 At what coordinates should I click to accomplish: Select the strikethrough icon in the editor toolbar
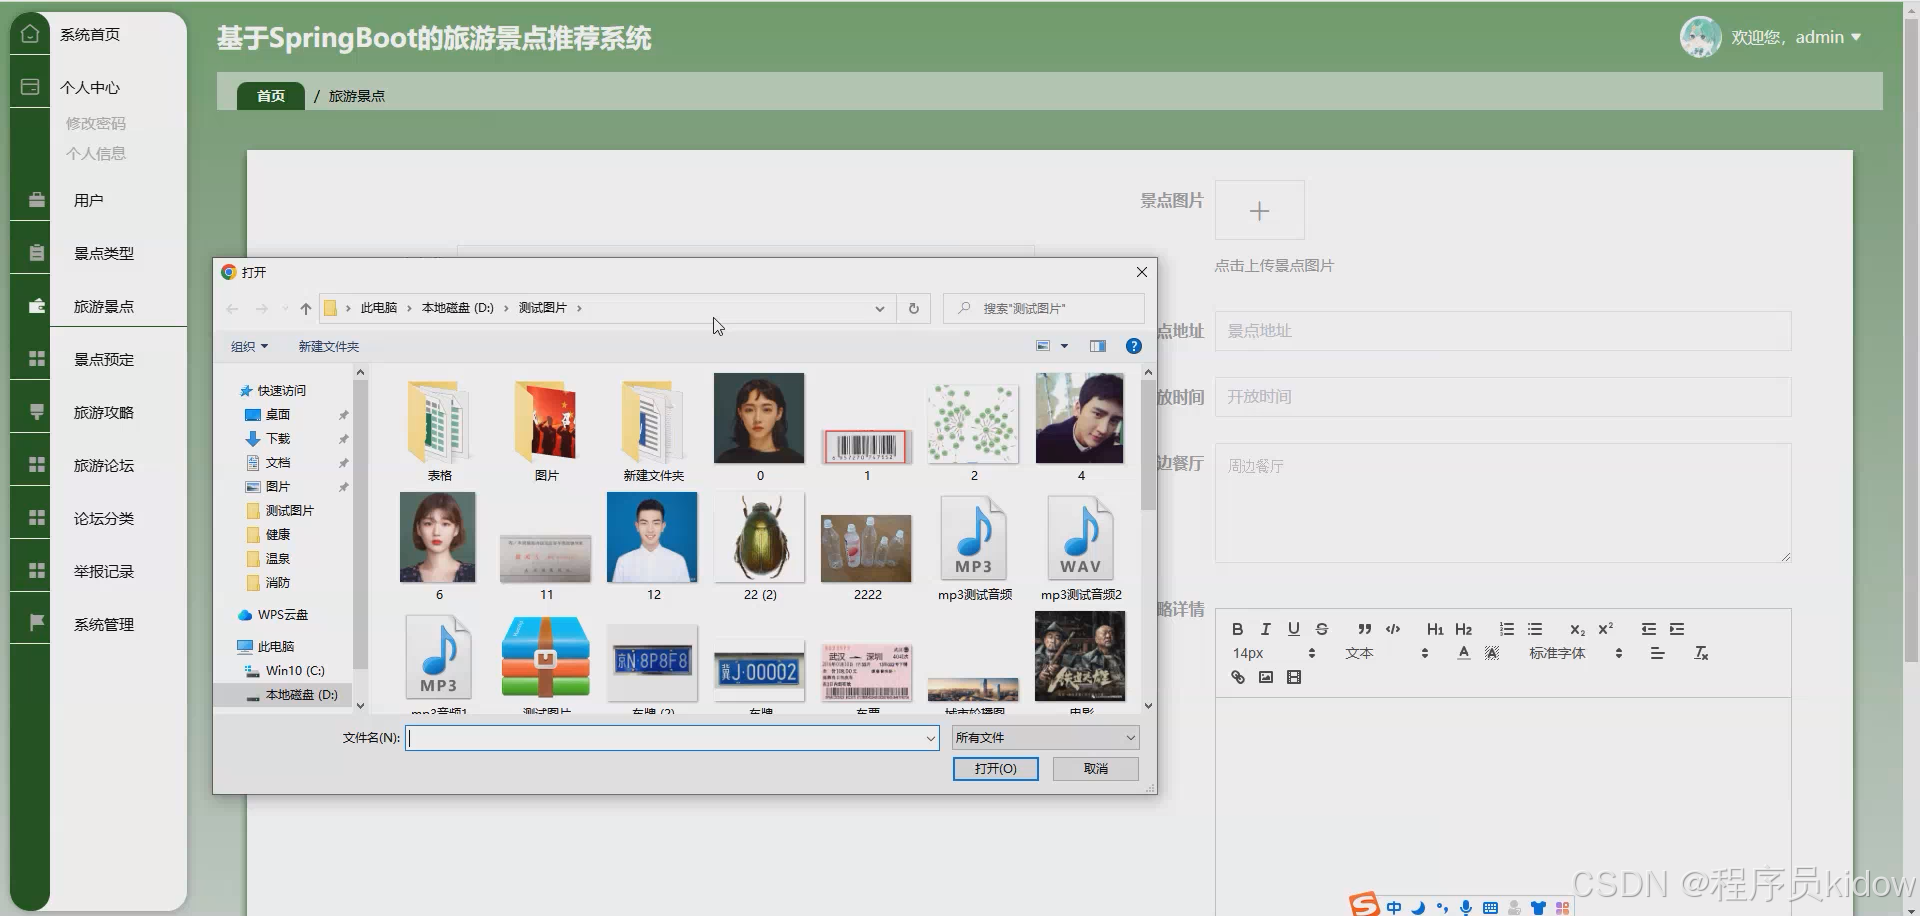coord(1321,629)
